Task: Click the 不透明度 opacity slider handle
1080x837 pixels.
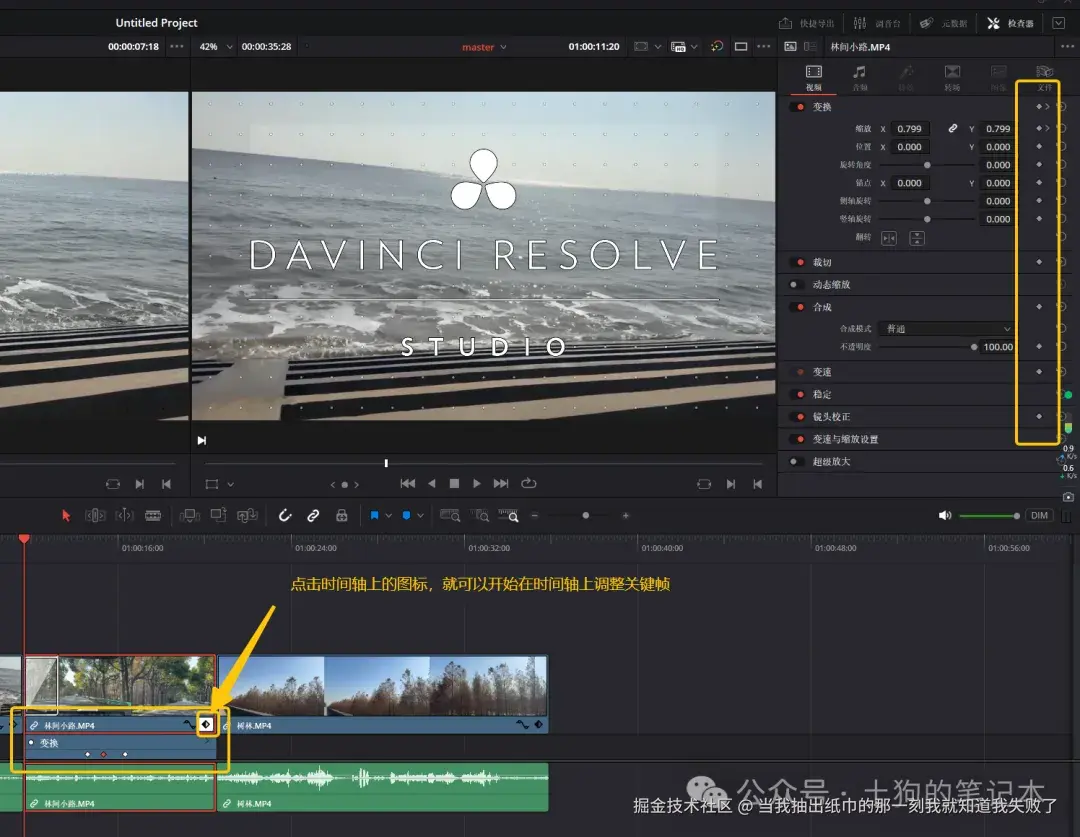Action: [974, 347]
